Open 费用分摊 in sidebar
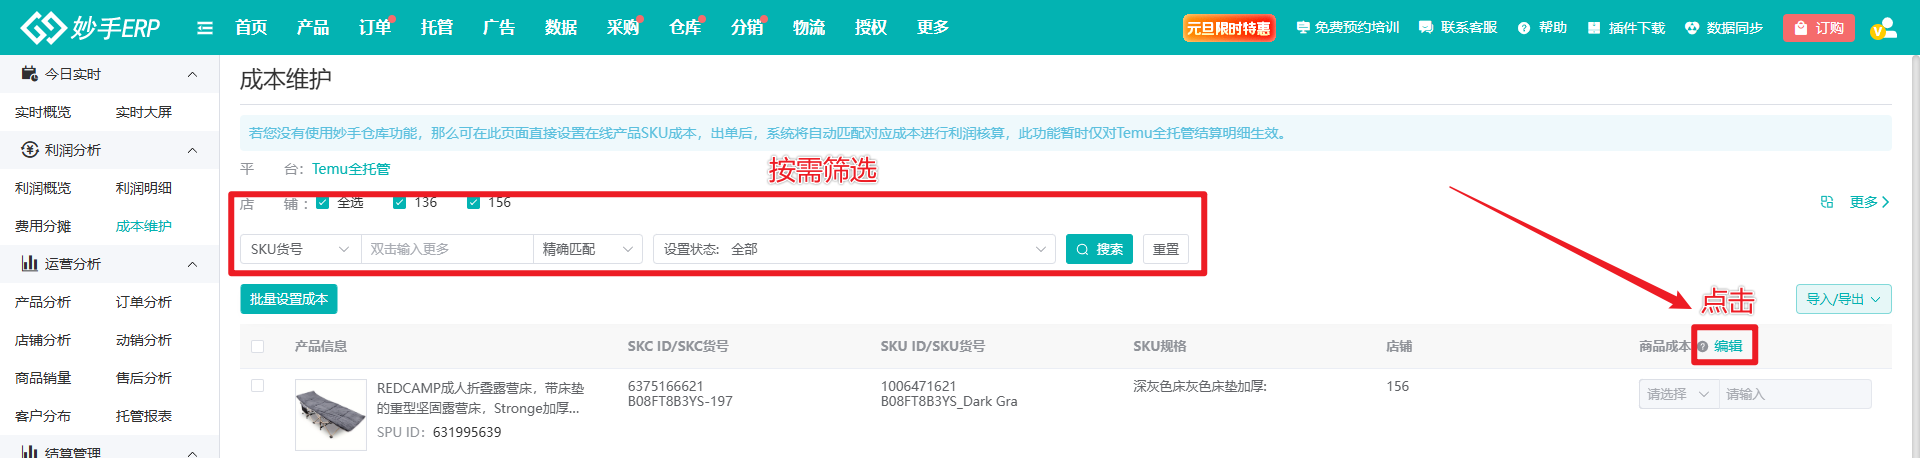 pyautogui.click(x=43, y=226)
